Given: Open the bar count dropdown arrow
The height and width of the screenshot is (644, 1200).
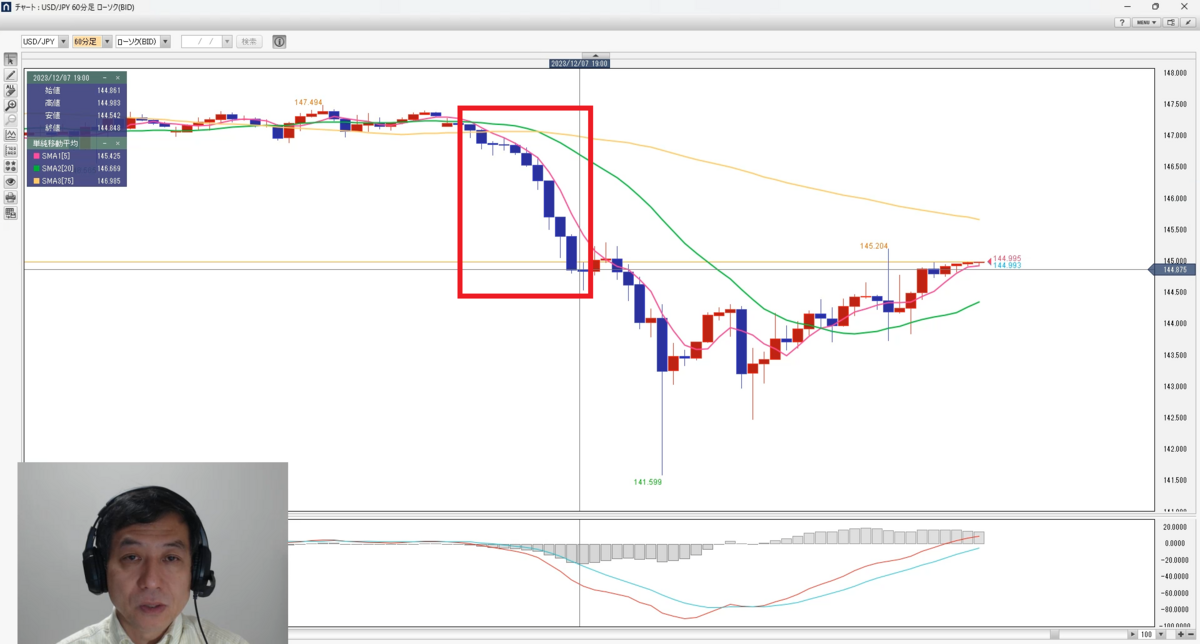Looking at the screenshot, I should pyautogui.click(x=1160, y=635).
